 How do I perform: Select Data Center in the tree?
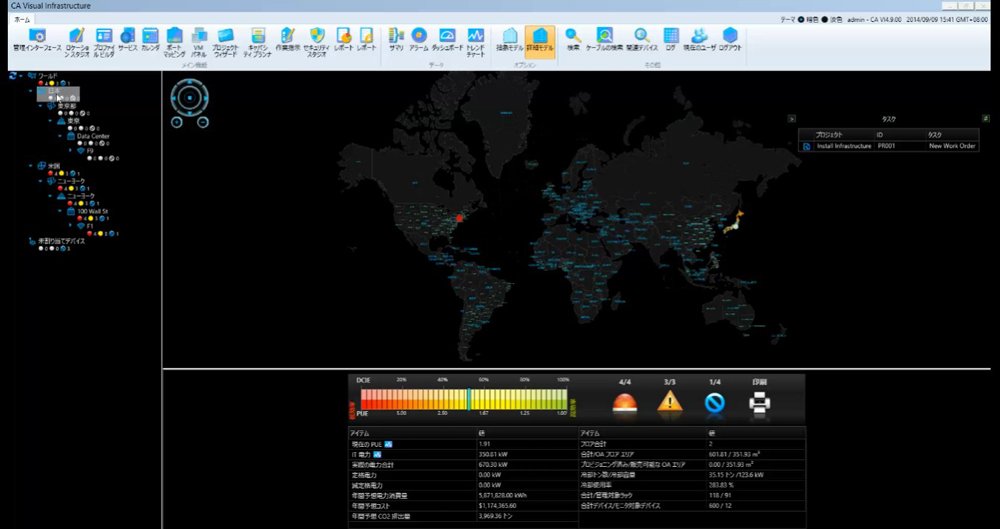(x=93, y=136)
